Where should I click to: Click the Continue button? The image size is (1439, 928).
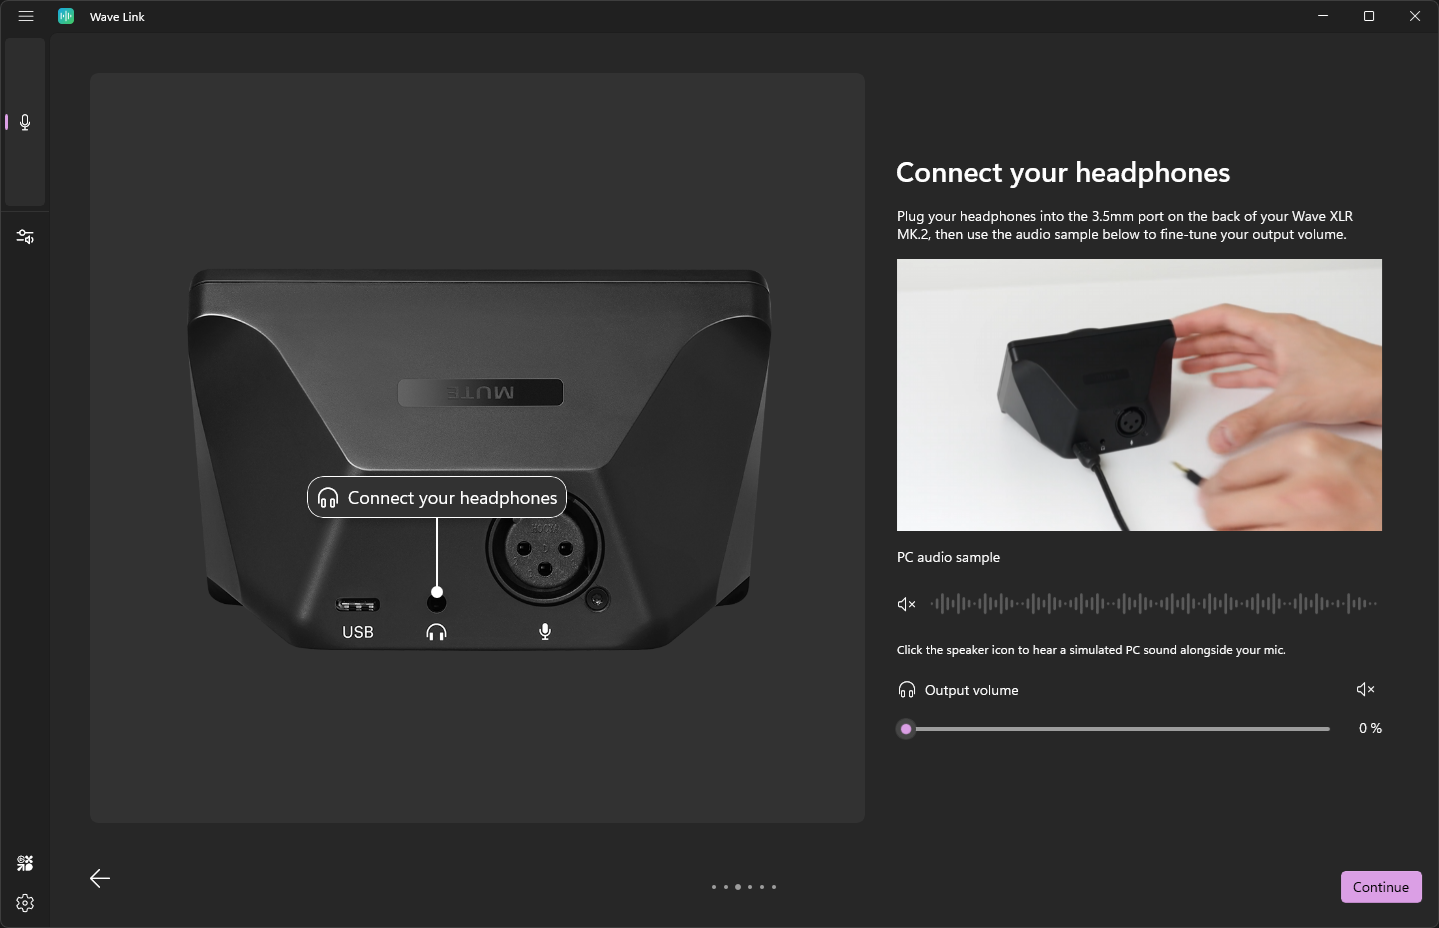point(1380,887)
